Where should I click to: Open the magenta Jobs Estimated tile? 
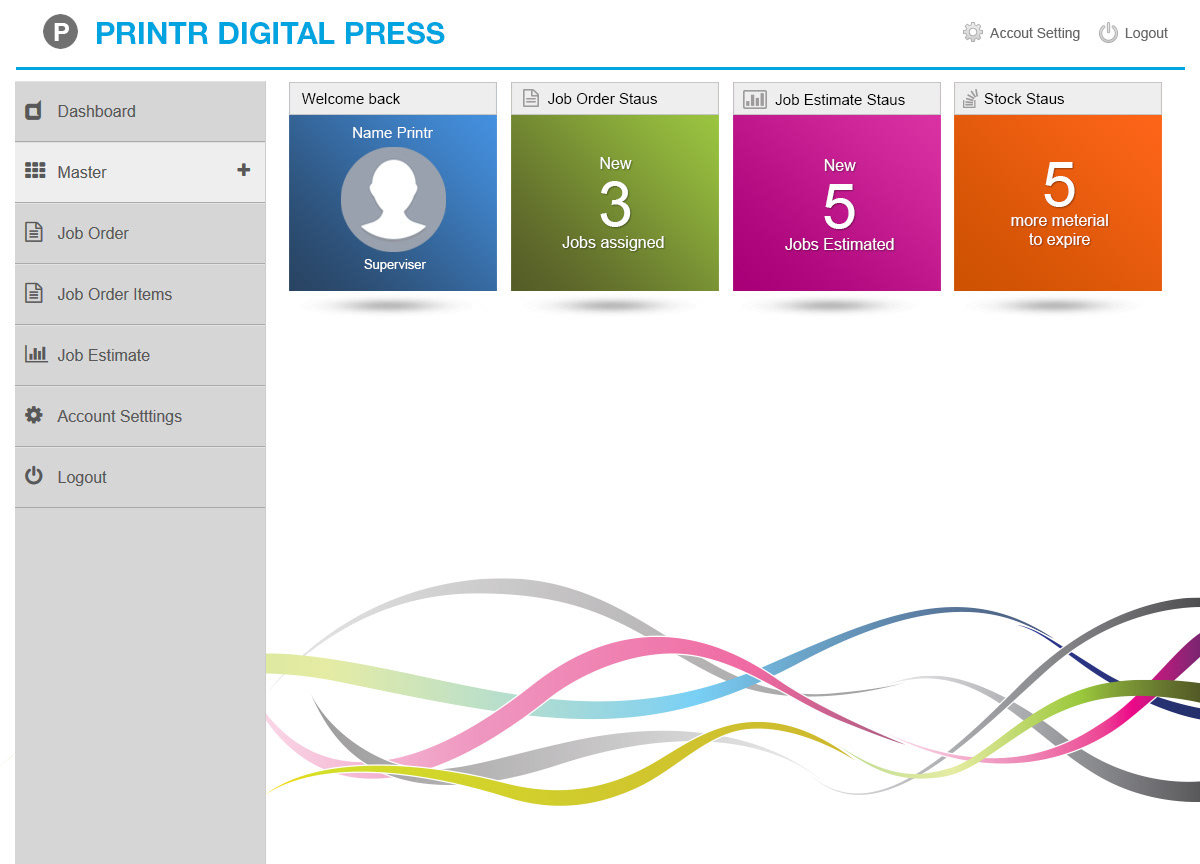pyautogui.click(x=837, y=203)
